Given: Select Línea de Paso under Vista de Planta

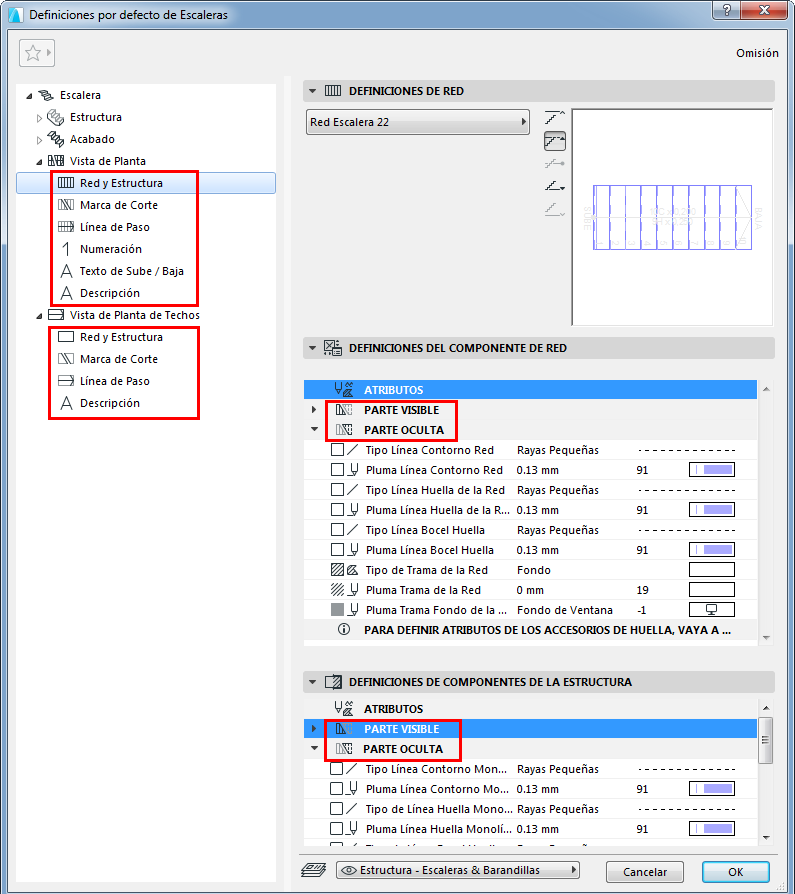Looking at the screenshot, I should point(115,227).
